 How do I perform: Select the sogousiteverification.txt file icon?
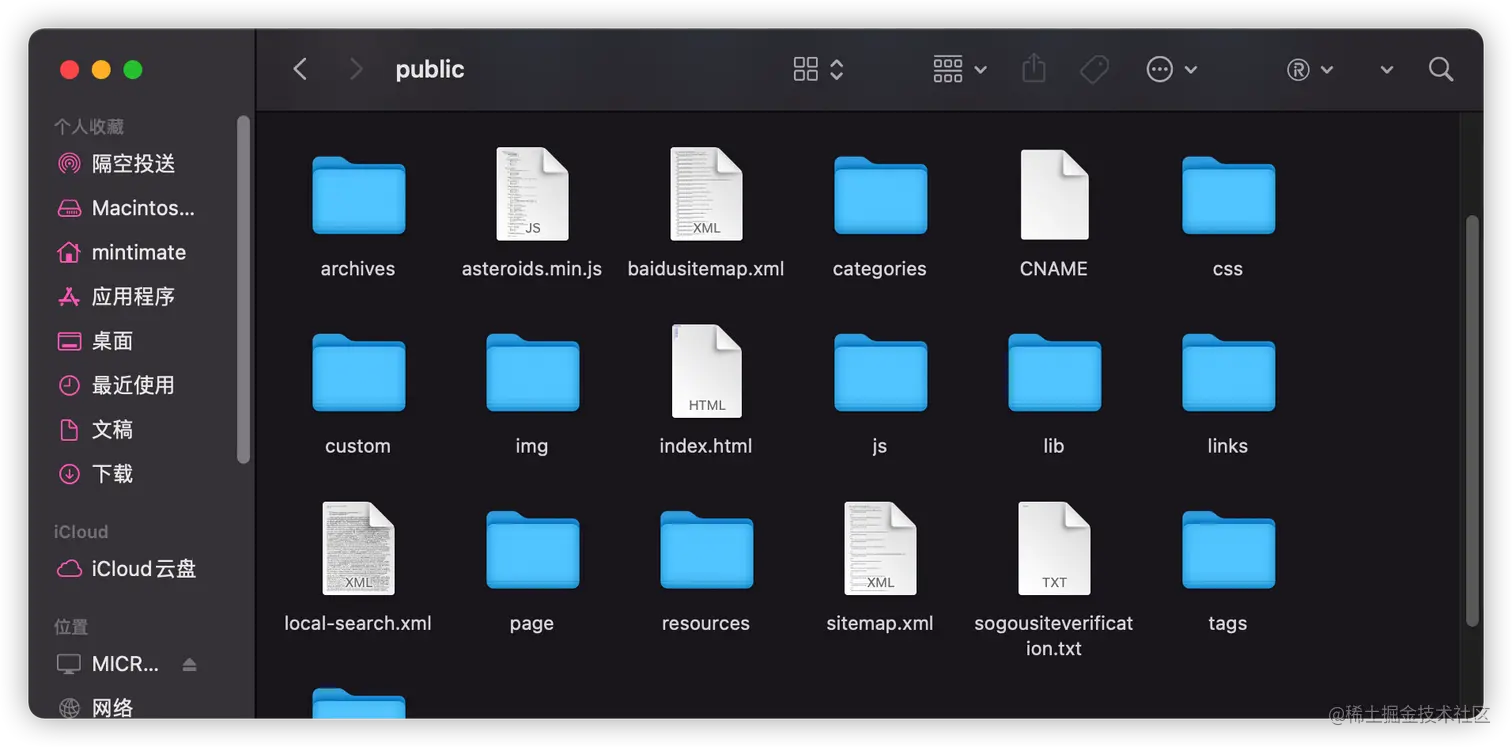pos(1054,548)
